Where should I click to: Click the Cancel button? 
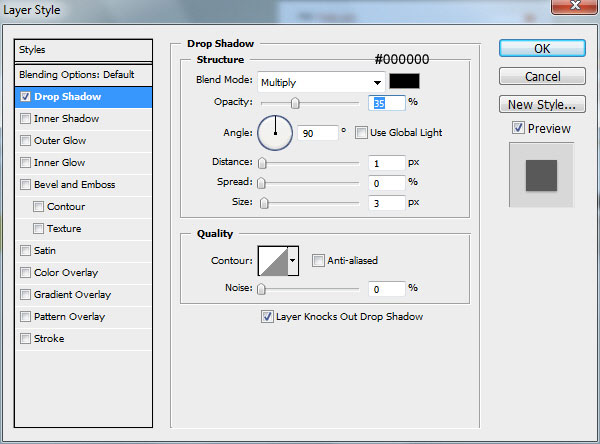[x=542, y=76]
